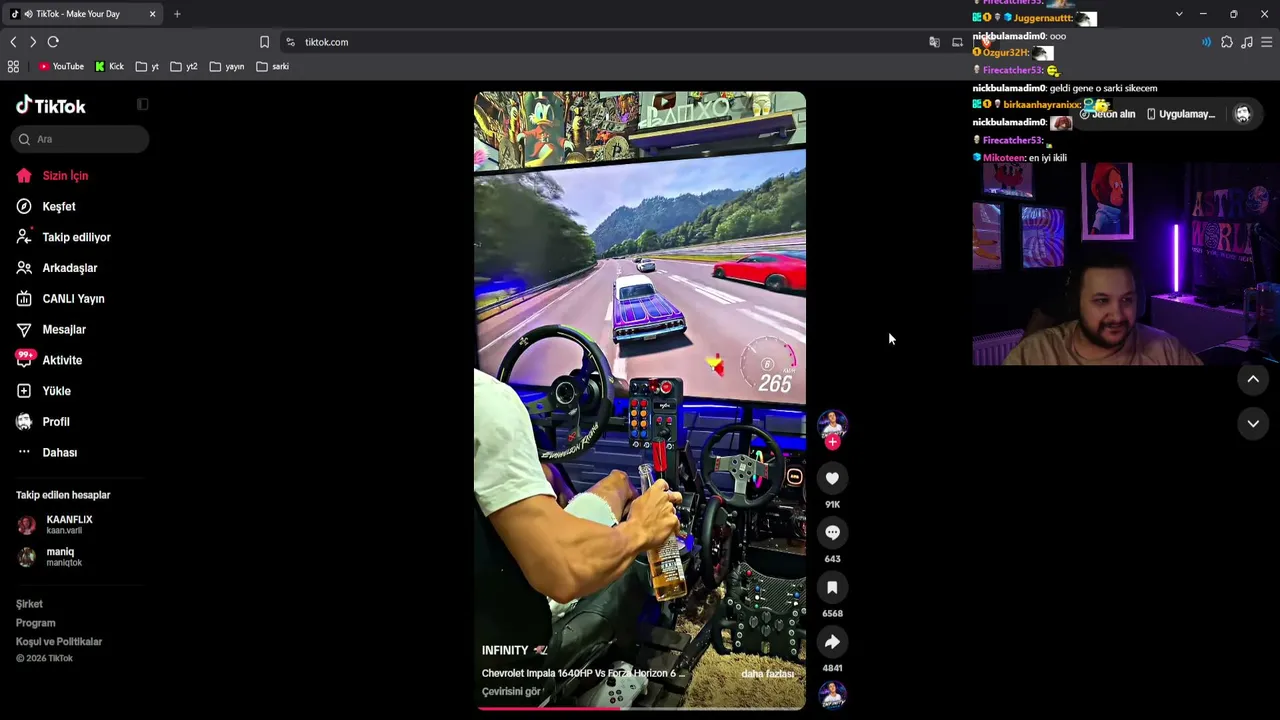Image resolution: width=1280 pixels, height=720 pixels.
Task: Open the sarki bookmarks folder
Action: point(272,67)
